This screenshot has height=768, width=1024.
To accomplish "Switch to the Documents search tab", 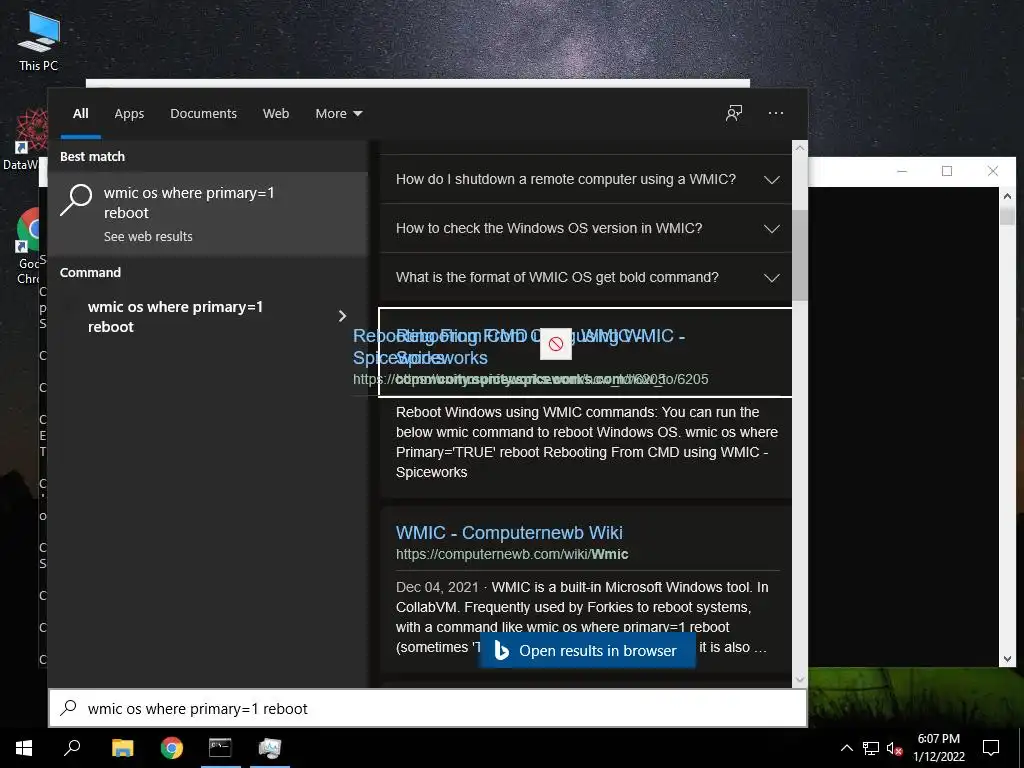I will (x=203, y=114).
